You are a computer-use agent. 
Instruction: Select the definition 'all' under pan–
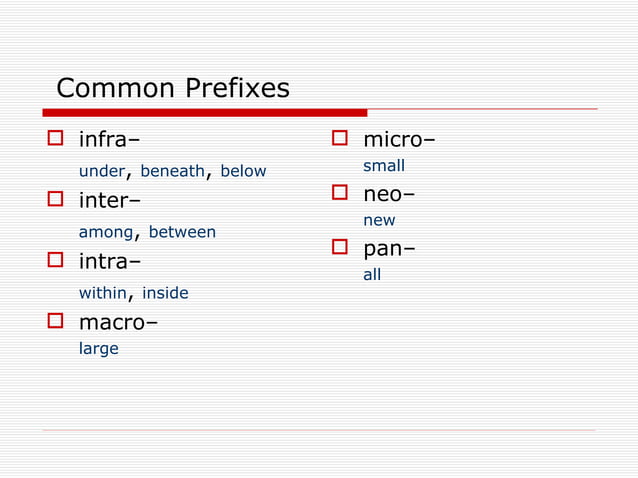372,274
